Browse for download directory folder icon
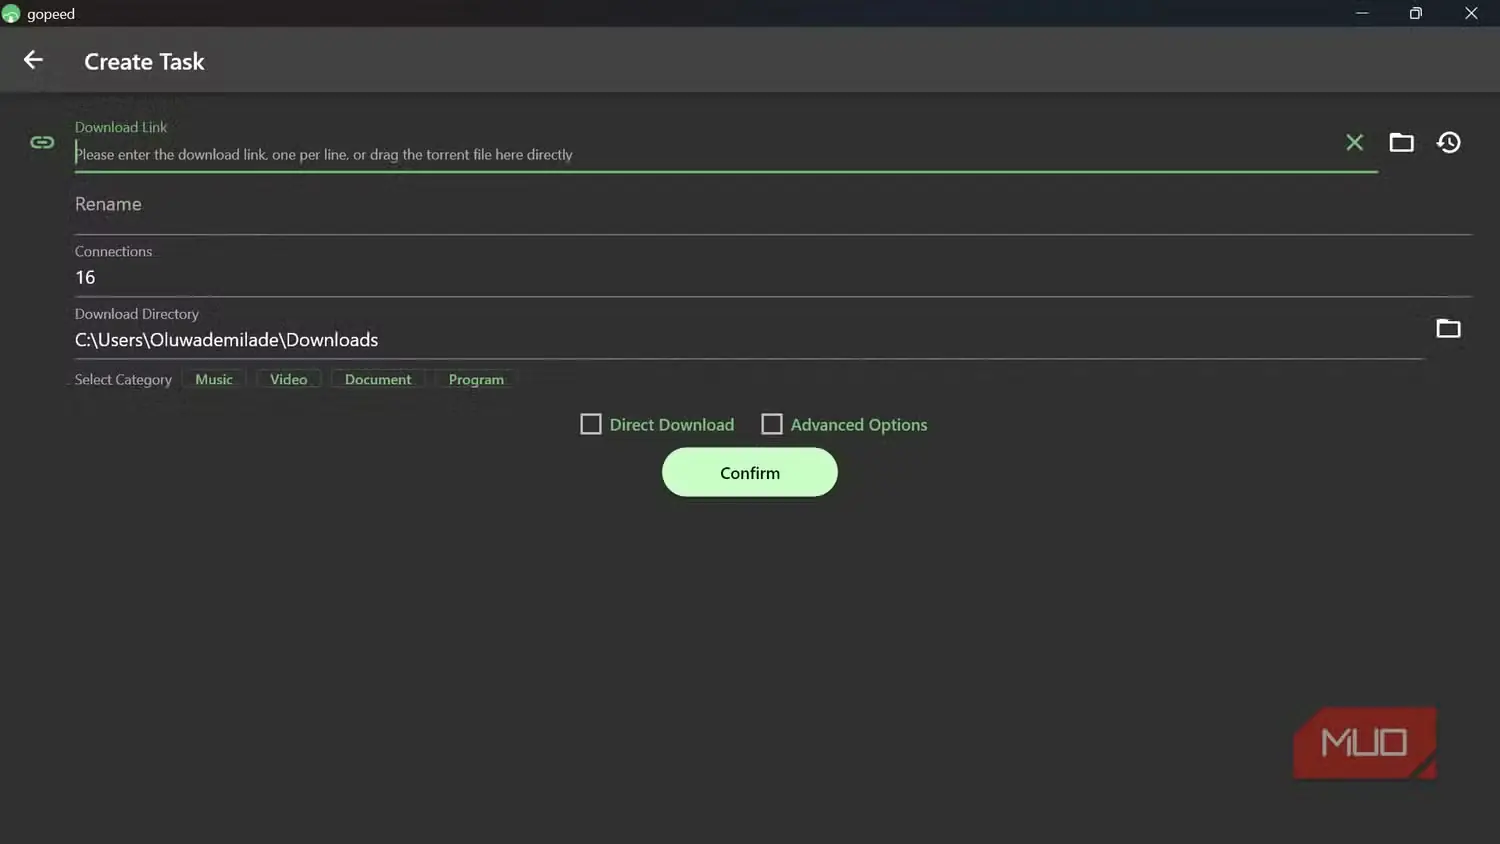 pyautogui.click(x=1448, y=328)
